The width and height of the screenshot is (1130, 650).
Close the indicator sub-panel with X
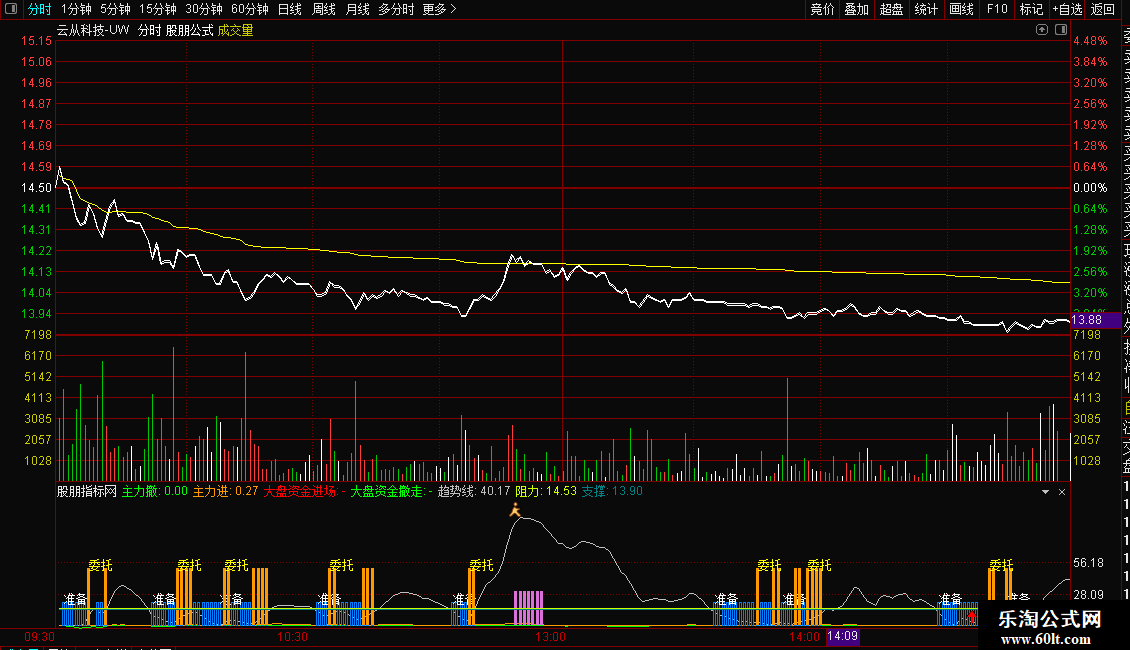click(1062, 492)
